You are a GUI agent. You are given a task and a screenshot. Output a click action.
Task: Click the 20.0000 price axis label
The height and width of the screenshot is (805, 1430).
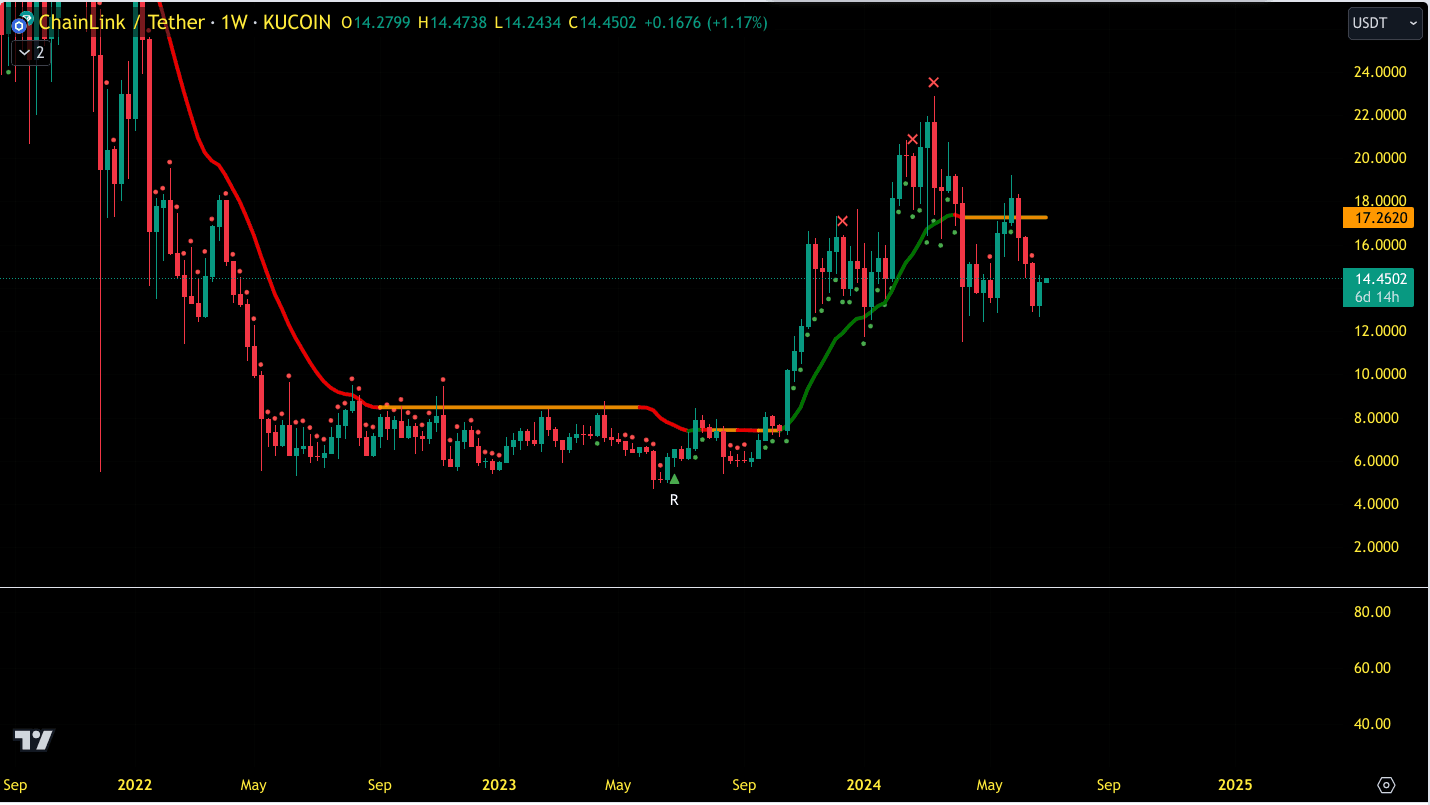pyautogui.click(x=1380, y=158)
